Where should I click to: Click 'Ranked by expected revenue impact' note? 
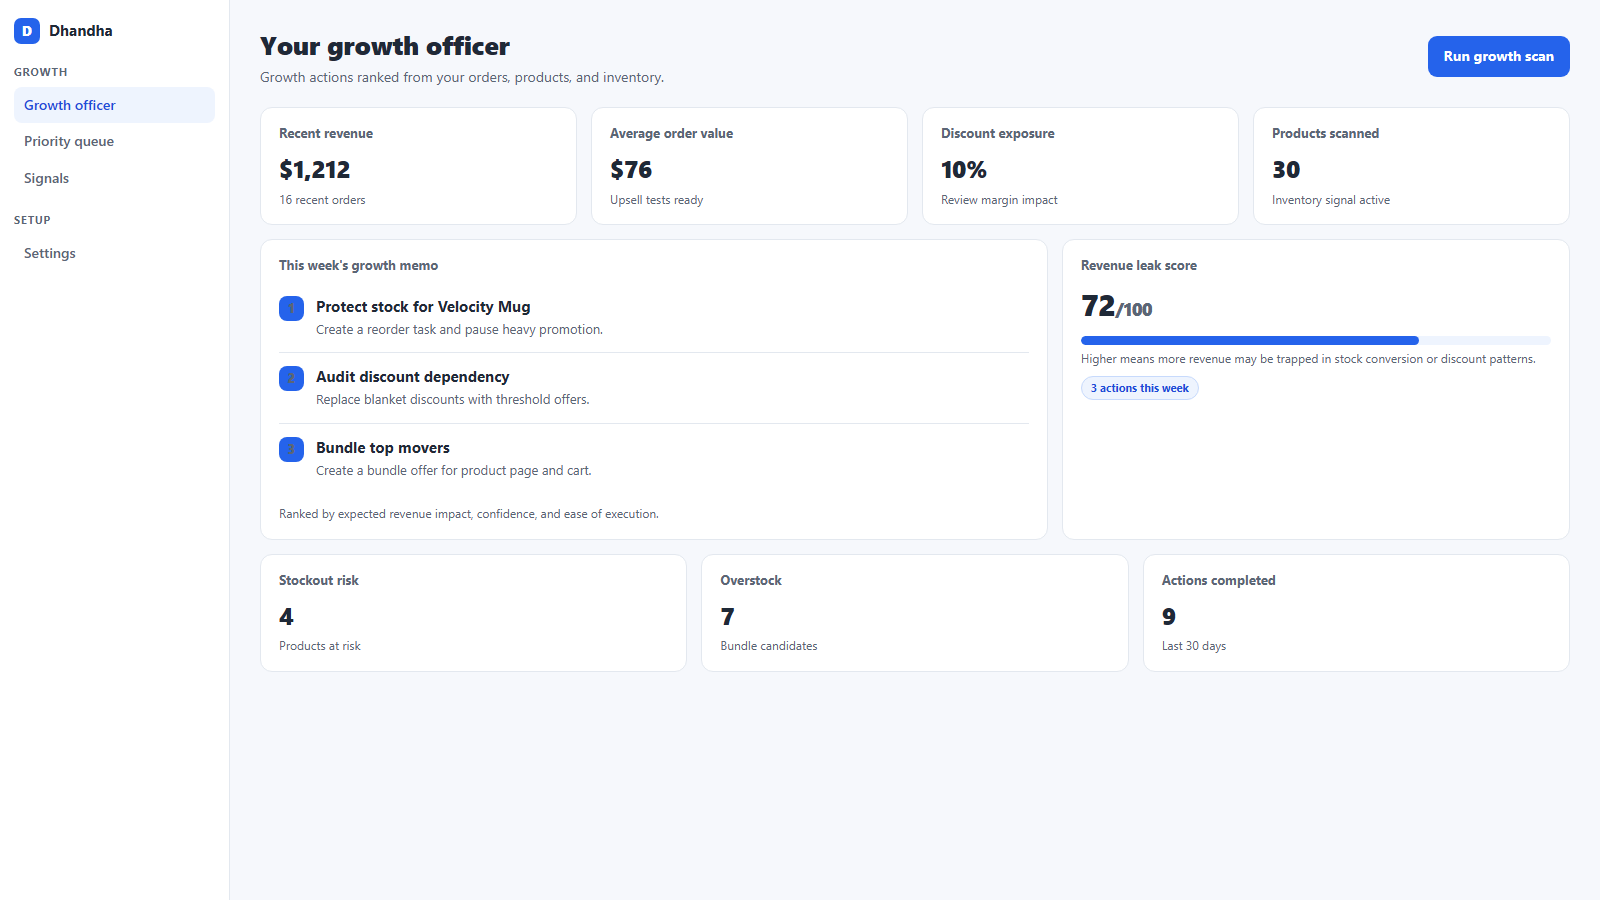[468, 514]
